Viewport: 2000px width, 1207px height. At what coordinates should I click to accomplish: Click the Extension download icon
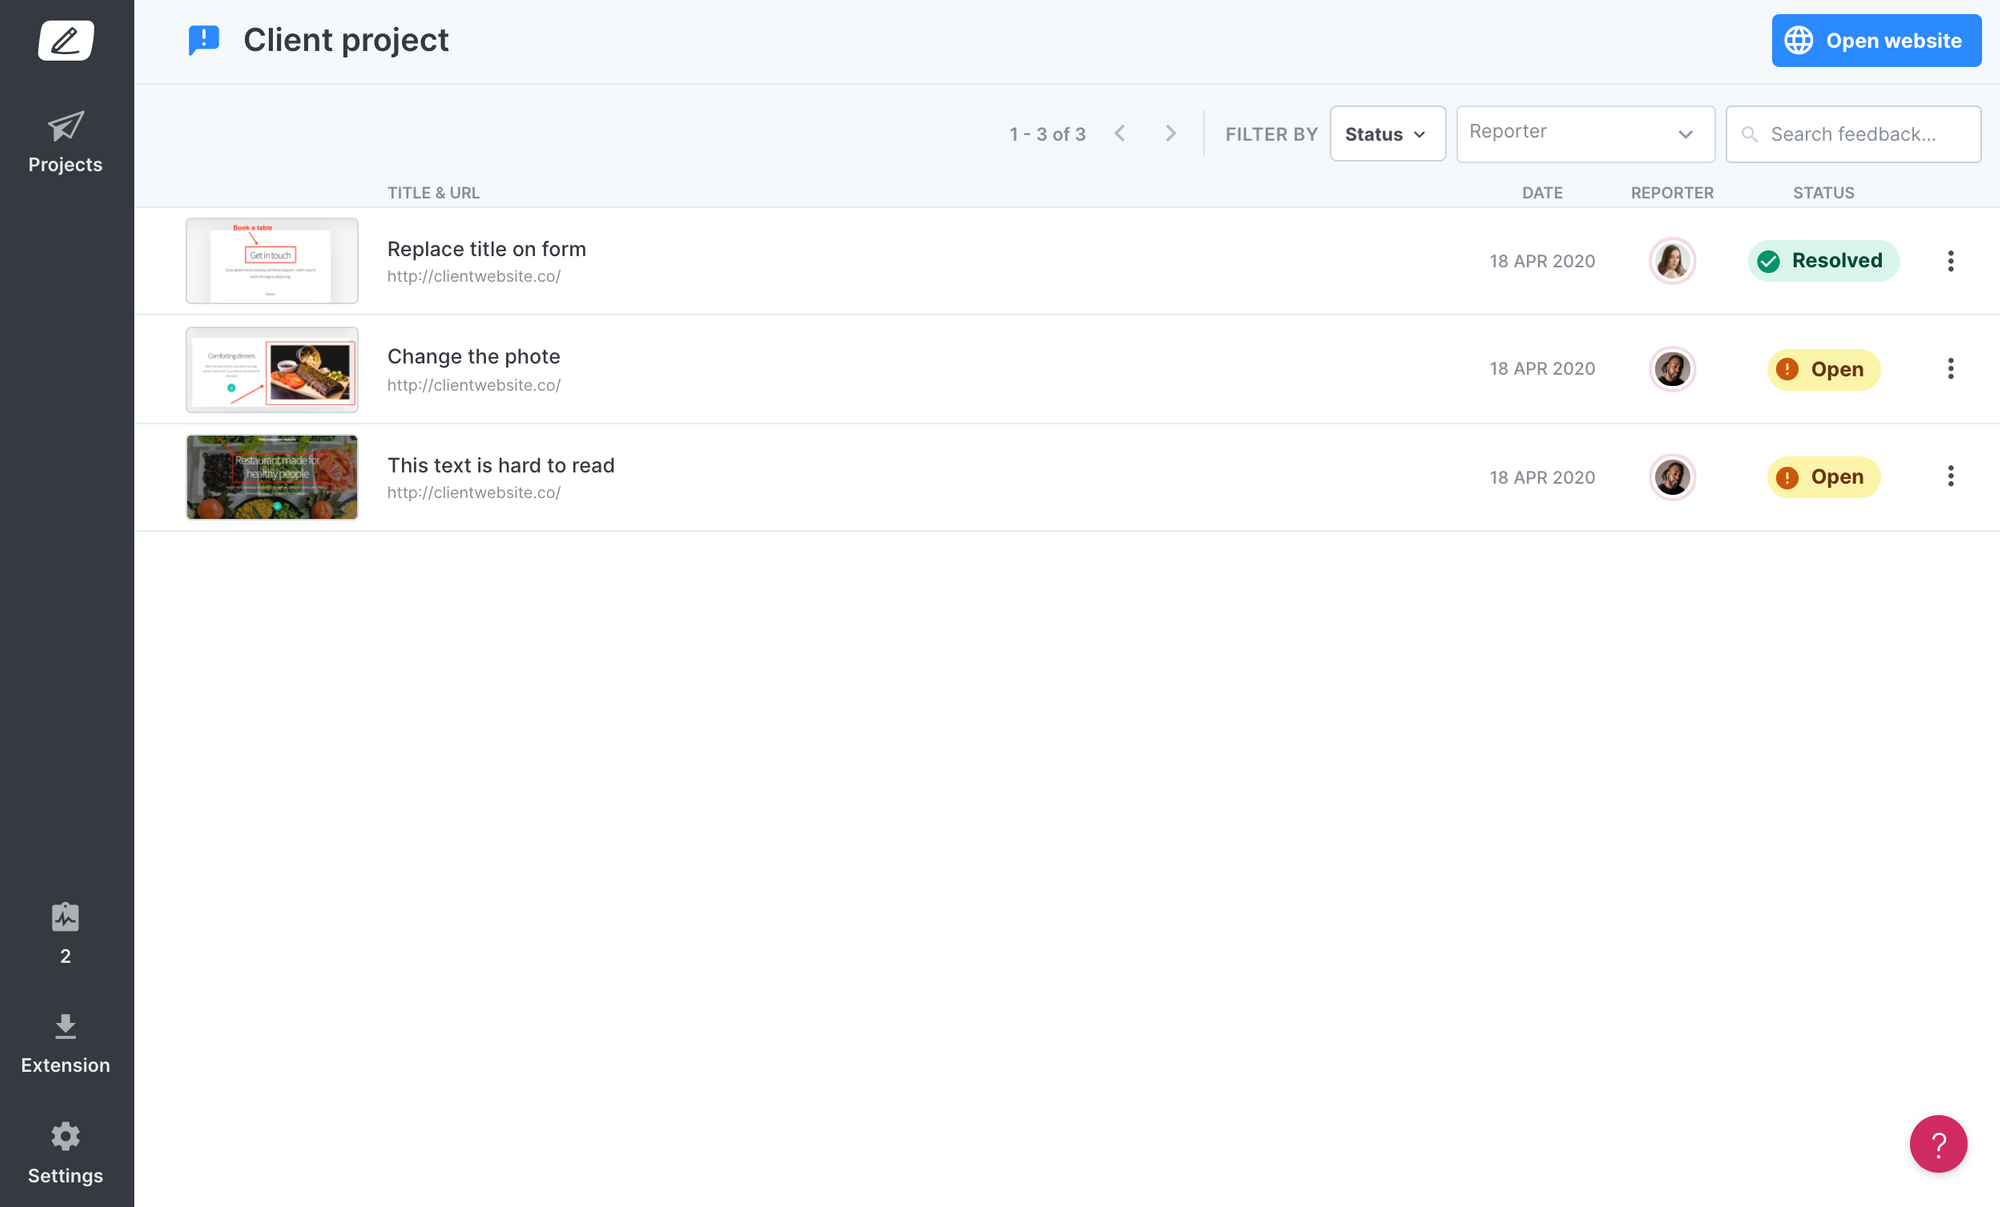pos(66,1027)
